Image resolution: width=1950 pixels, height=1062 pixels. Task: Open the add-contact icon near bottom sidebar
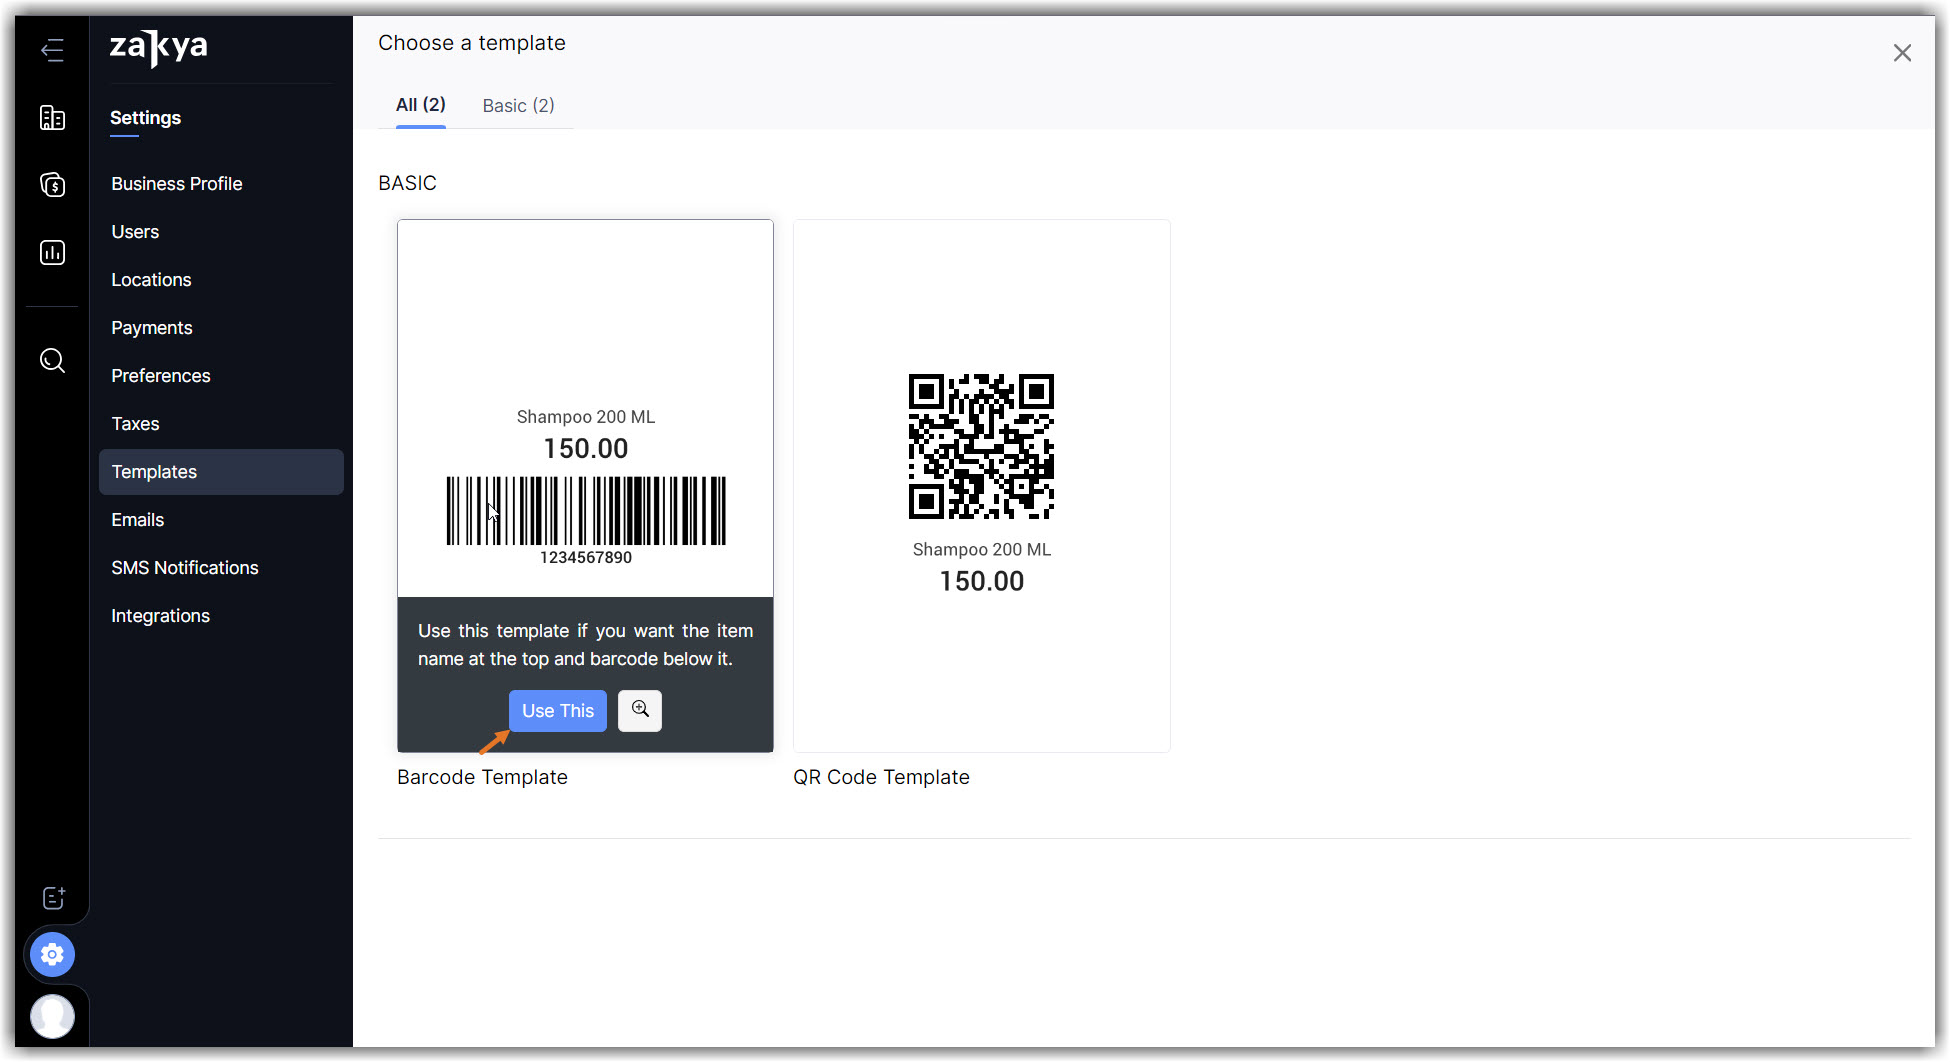(52, 897)
